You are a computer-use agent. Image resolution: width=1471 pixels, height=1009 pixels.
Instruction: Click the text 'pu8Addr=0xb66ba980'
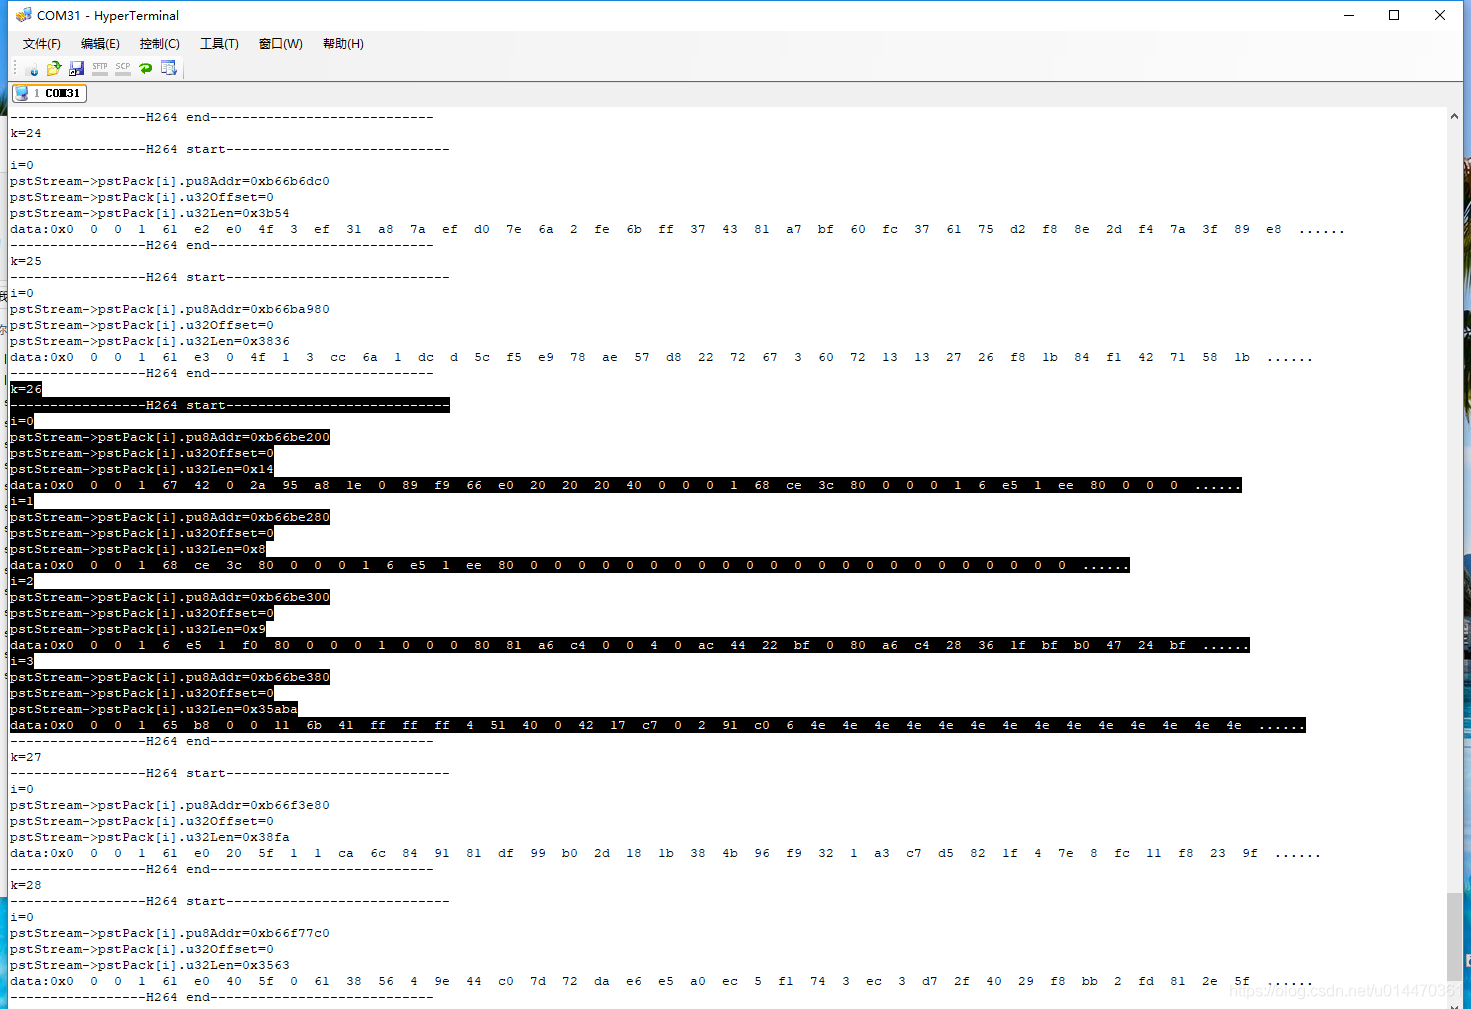[258, 309]
